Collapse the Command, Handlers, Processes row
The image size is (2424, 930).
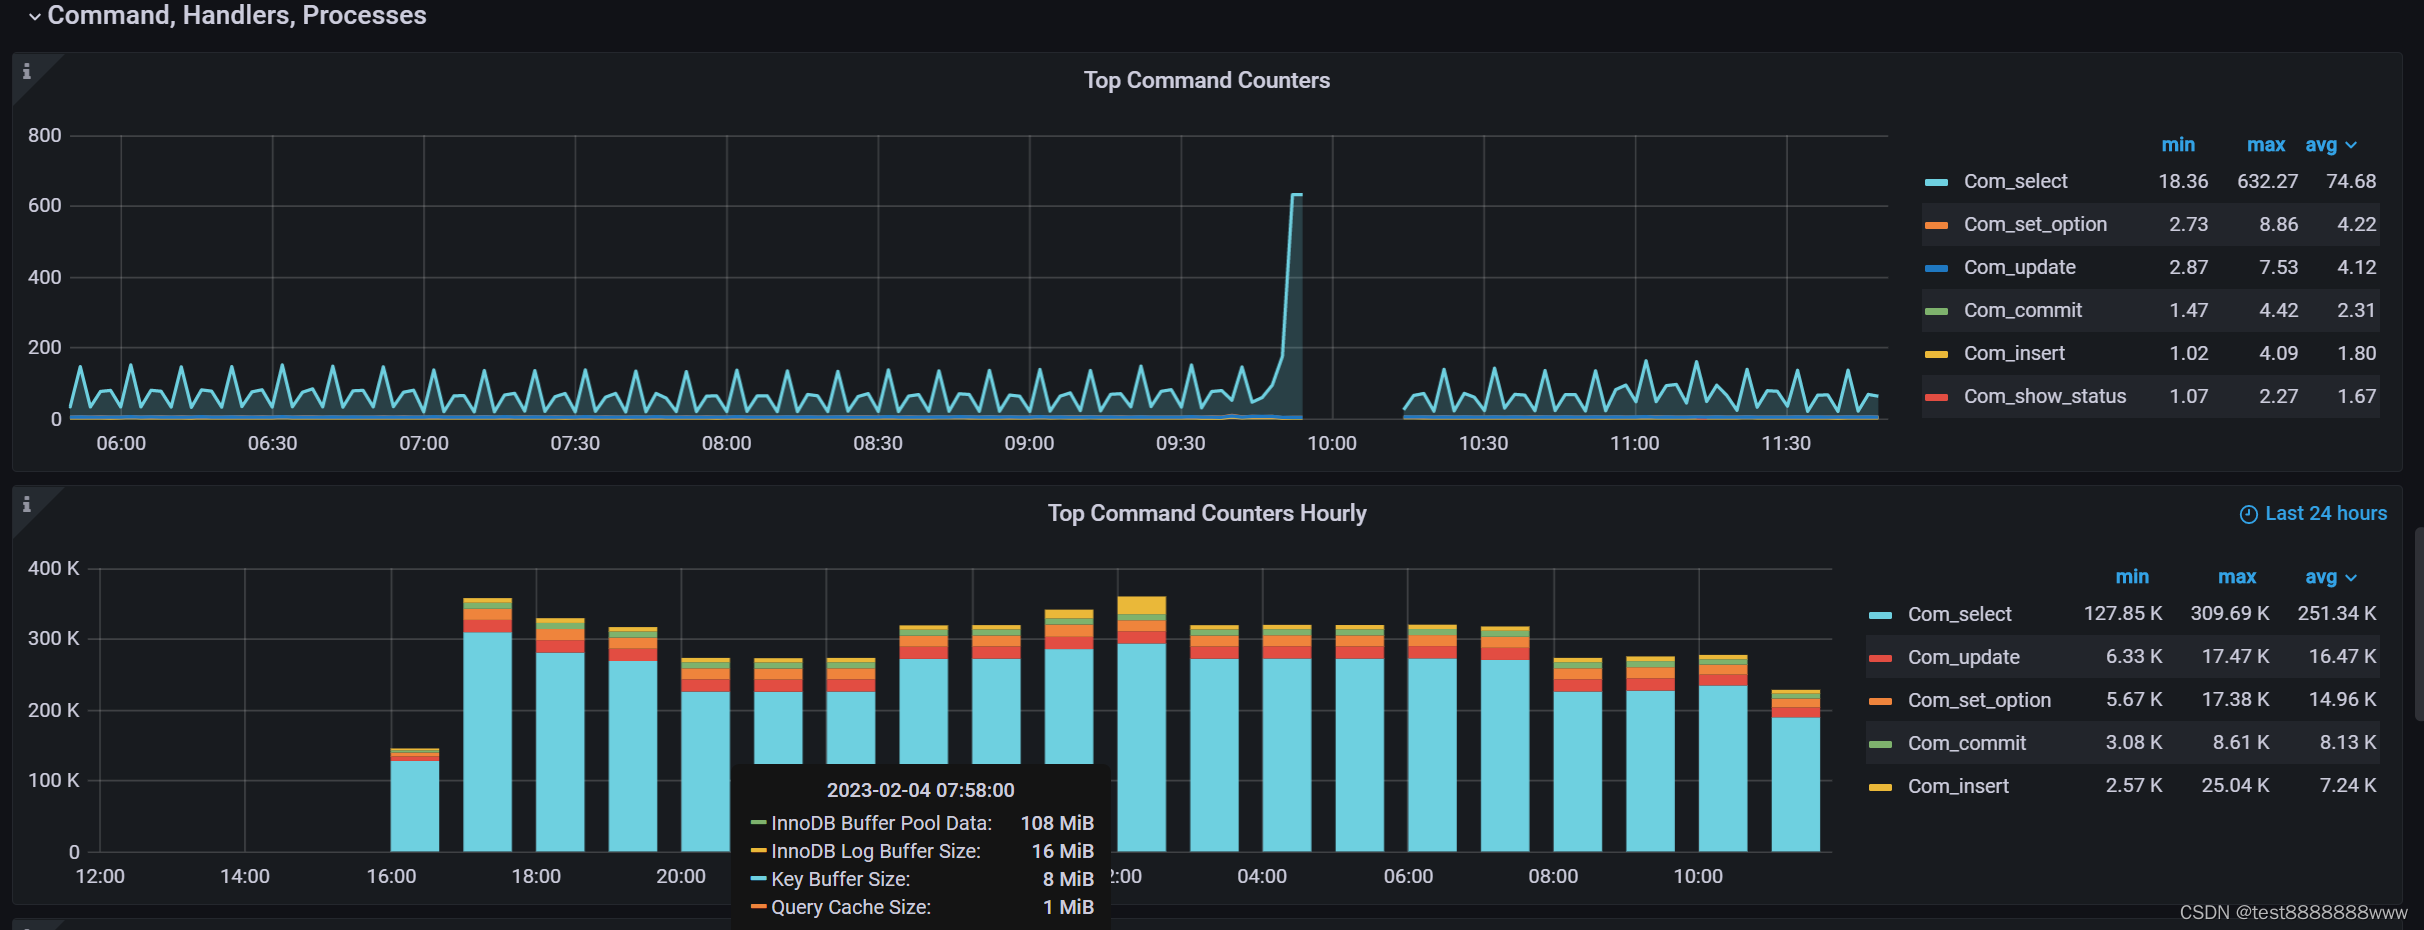coord(227,15)
